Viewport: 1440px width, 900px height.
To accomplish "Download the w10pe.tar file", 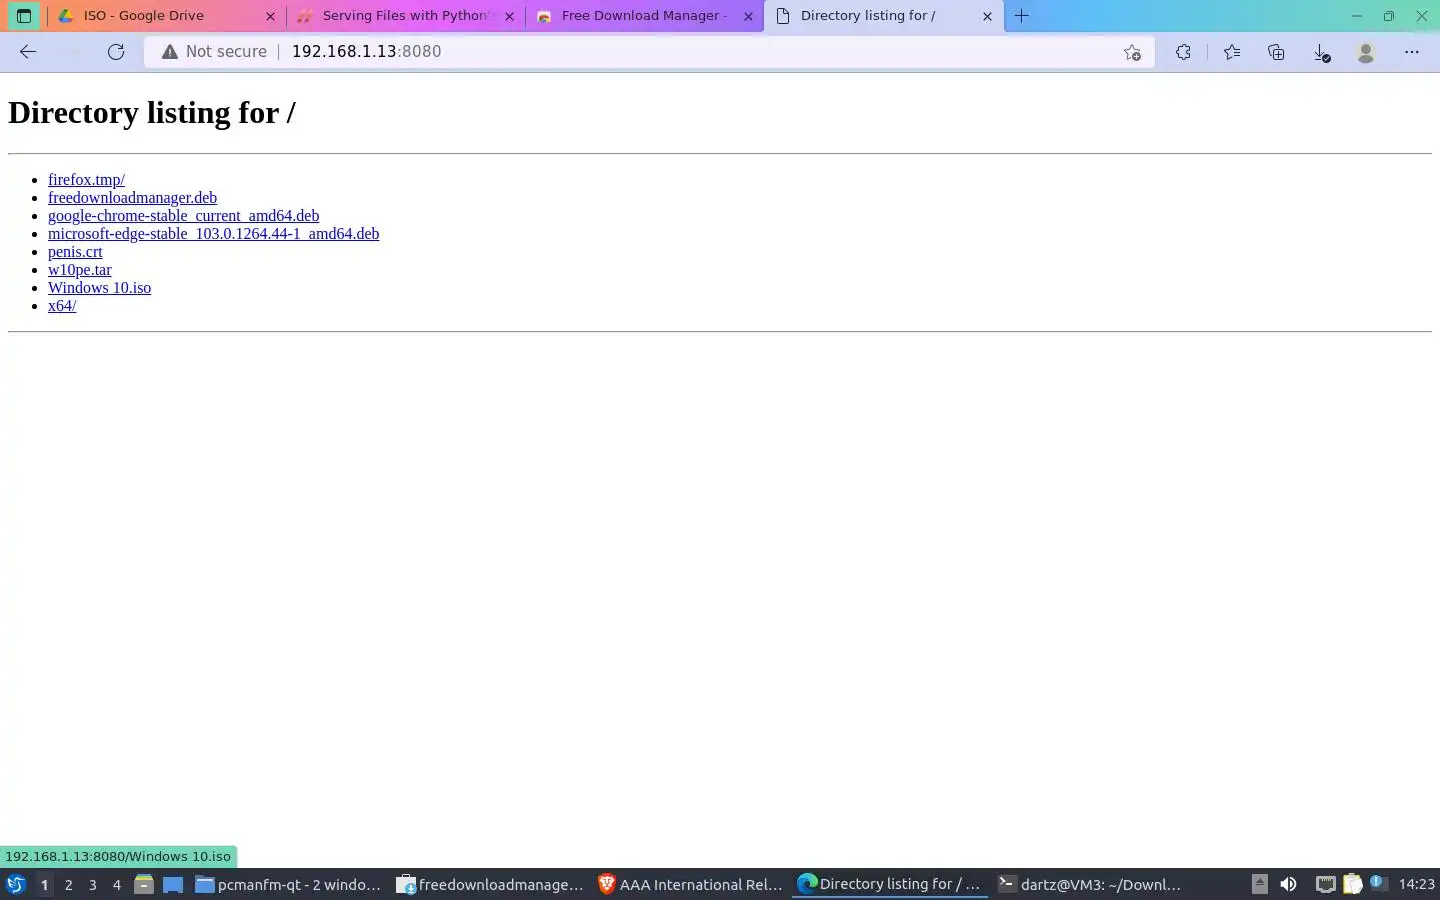I will point(80,270).
